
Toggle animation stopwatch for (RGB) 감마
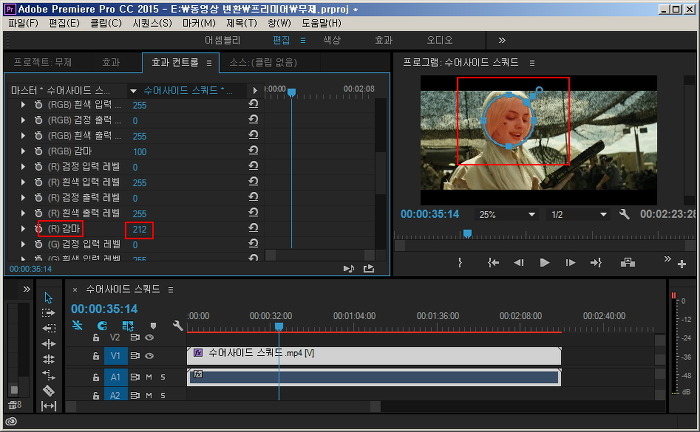38,151
